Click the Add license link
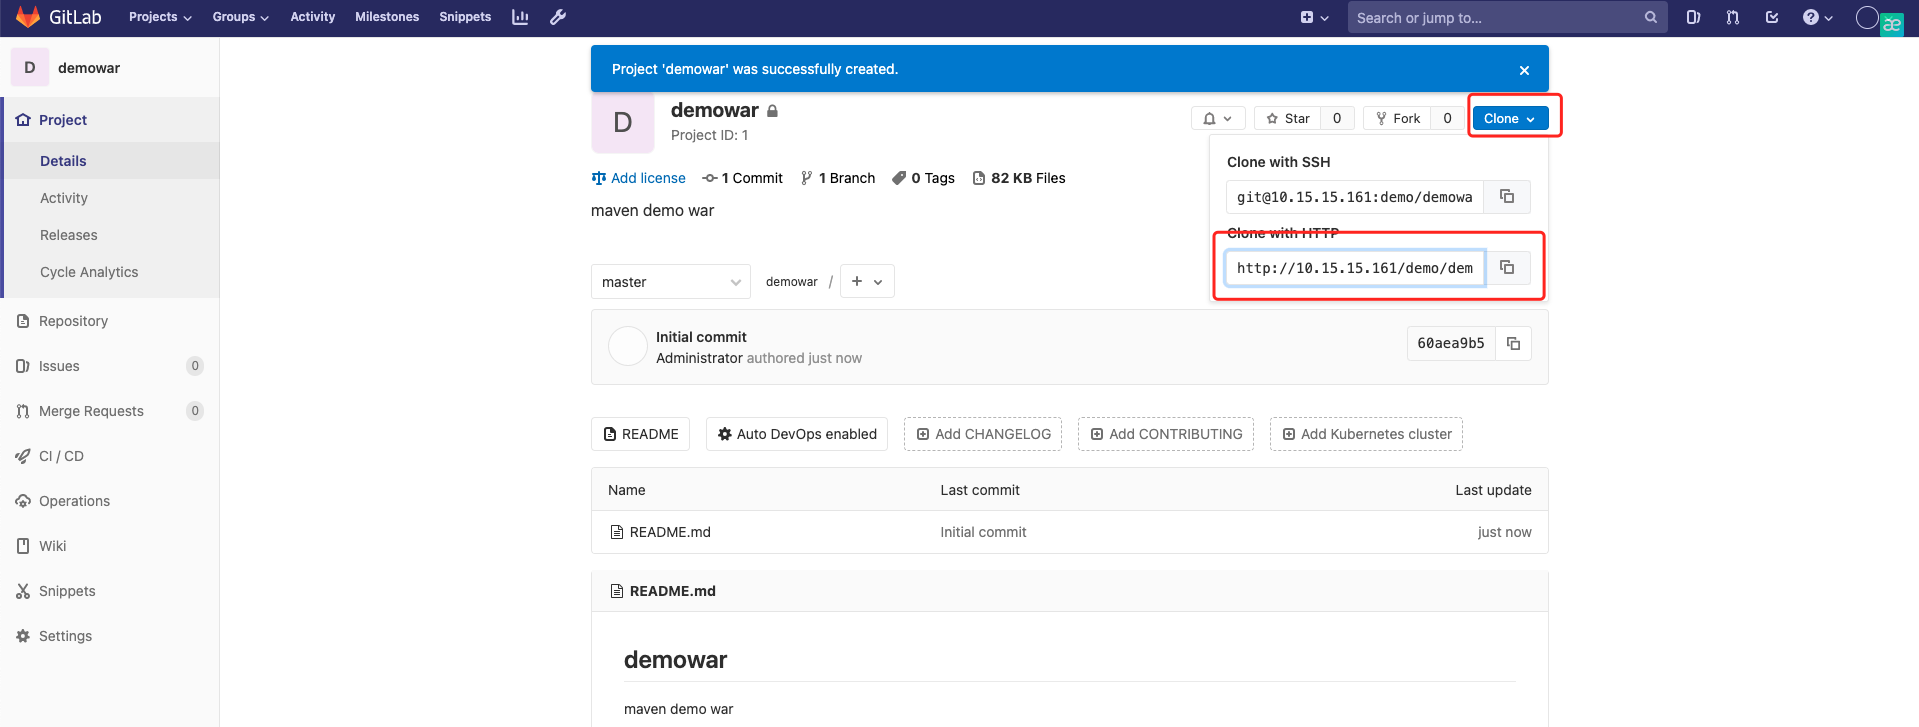 point(647,178)
